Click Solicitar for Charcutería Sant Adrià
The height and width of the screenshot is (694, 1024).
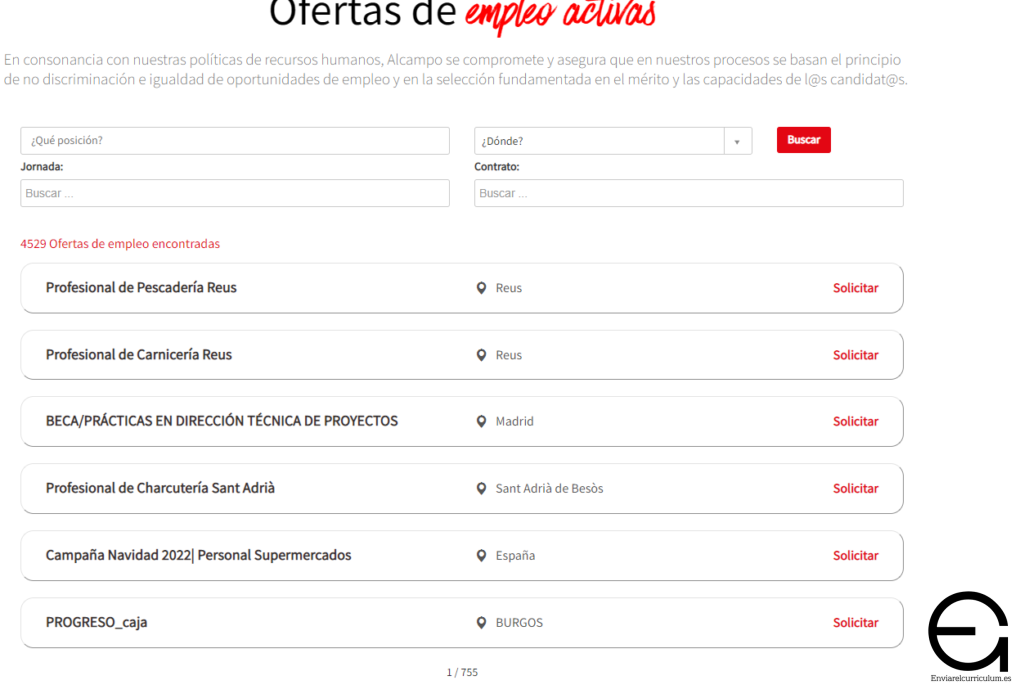855,489
